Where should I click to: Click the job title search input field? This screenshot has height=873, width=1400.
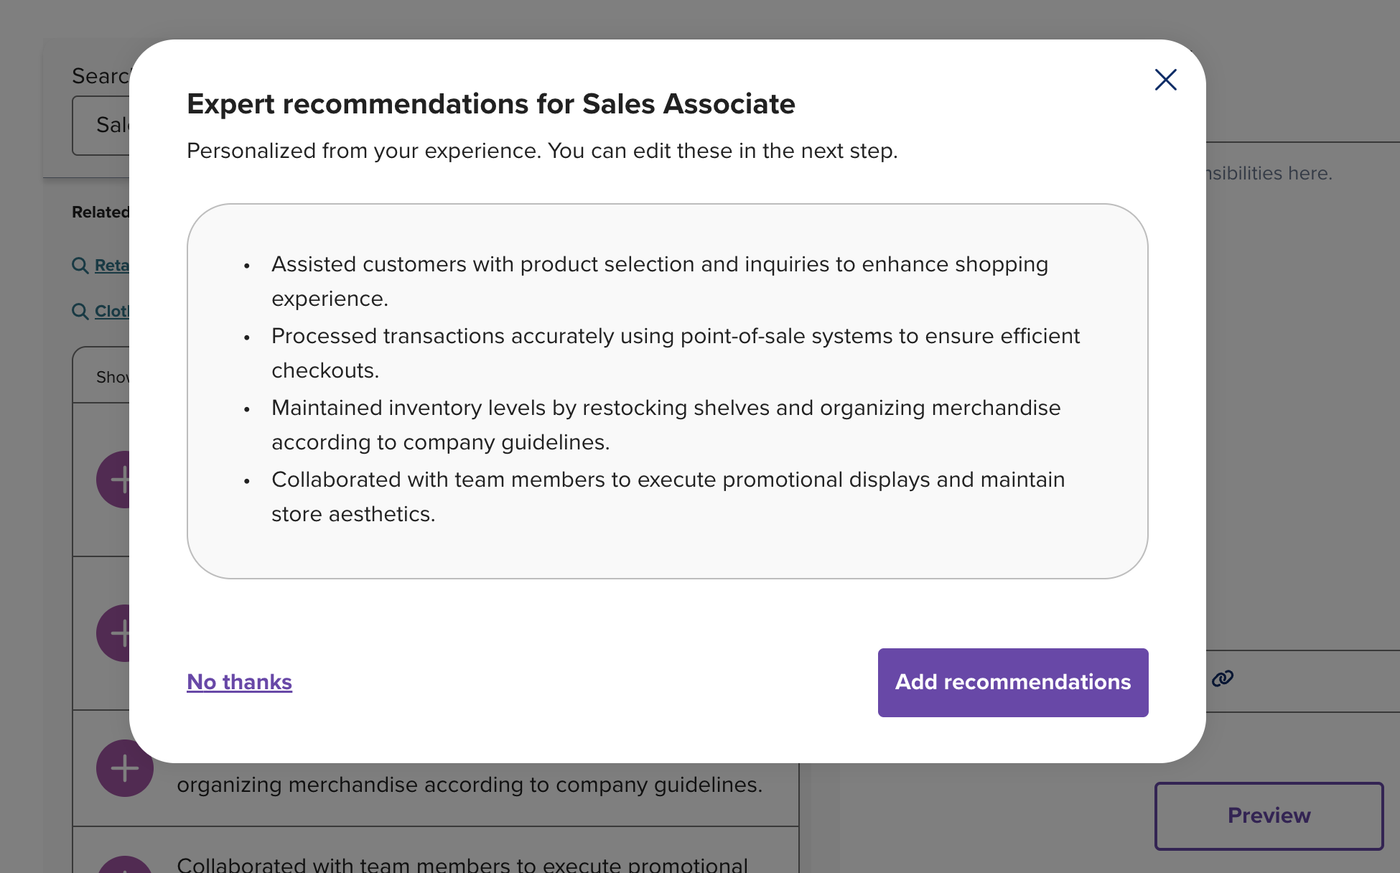102,126
